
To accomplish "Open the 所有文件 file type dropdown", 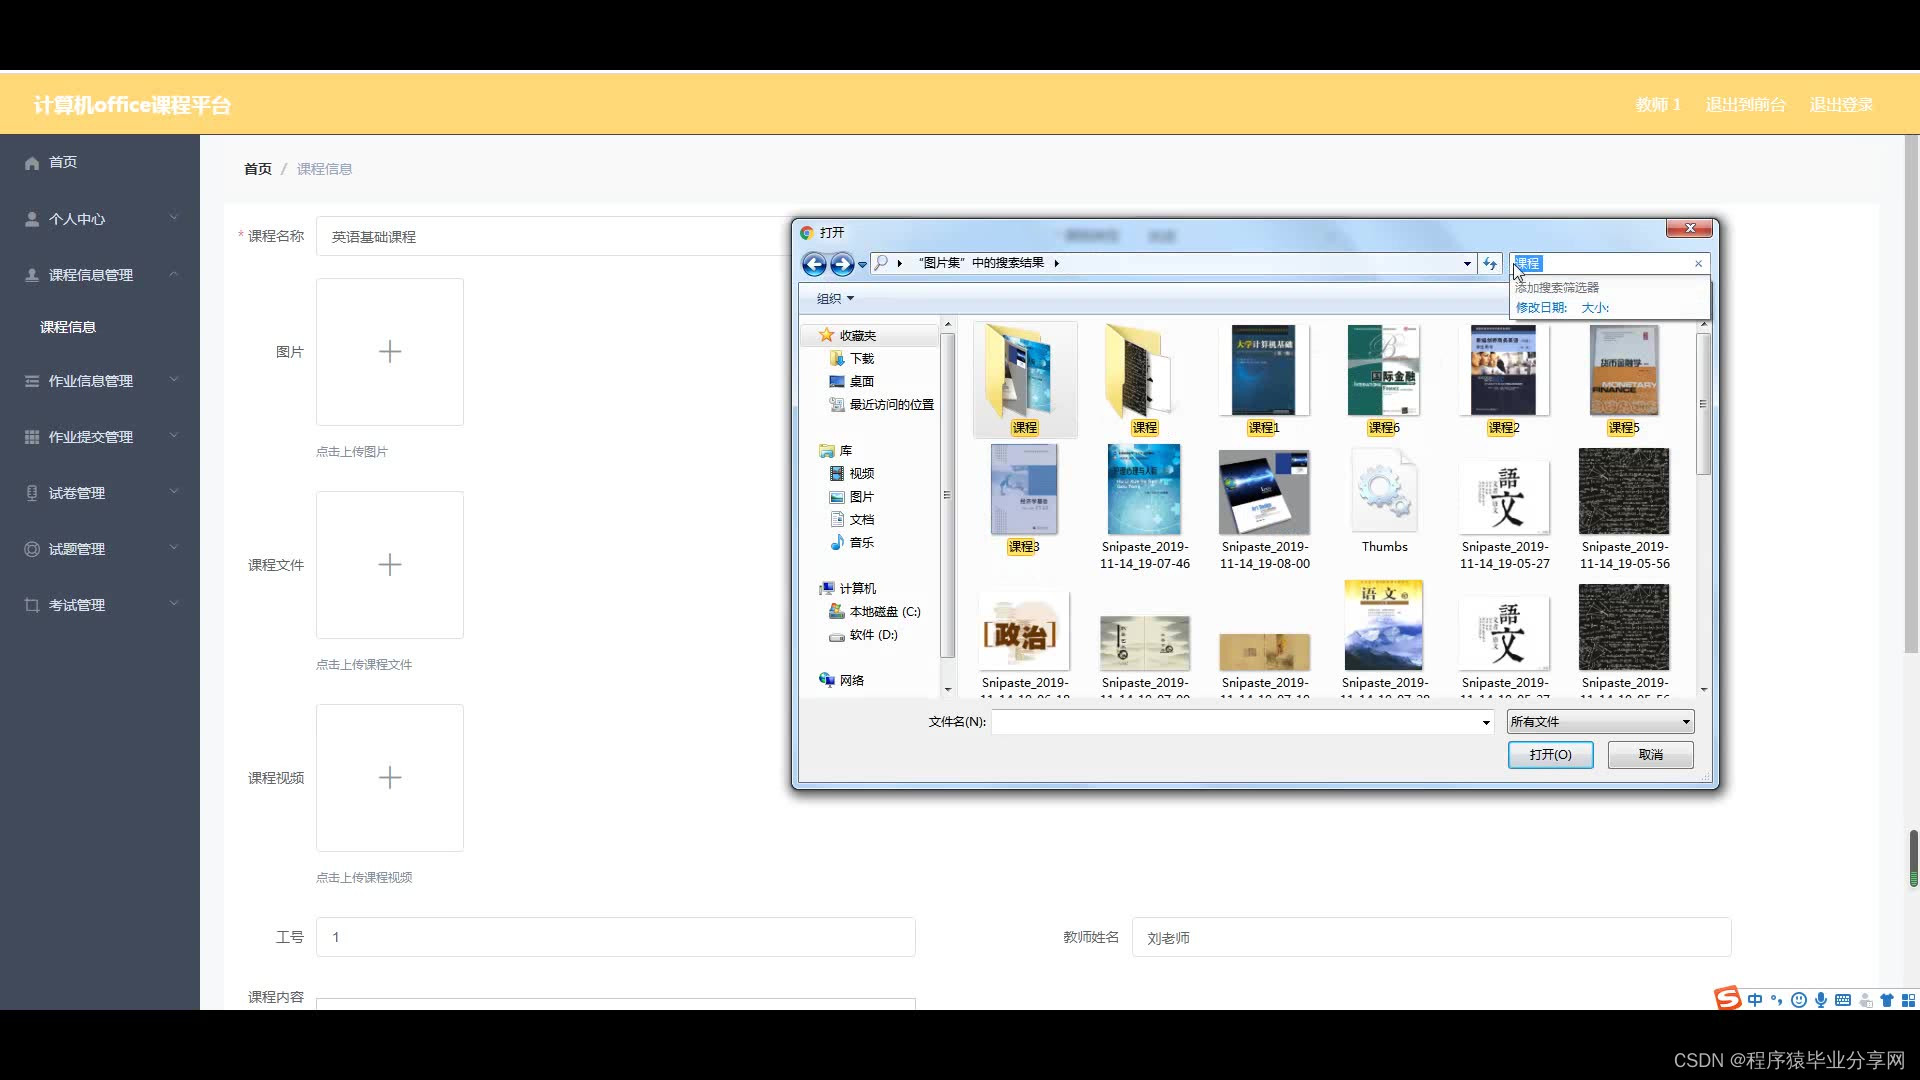I will click(1600, 722).
